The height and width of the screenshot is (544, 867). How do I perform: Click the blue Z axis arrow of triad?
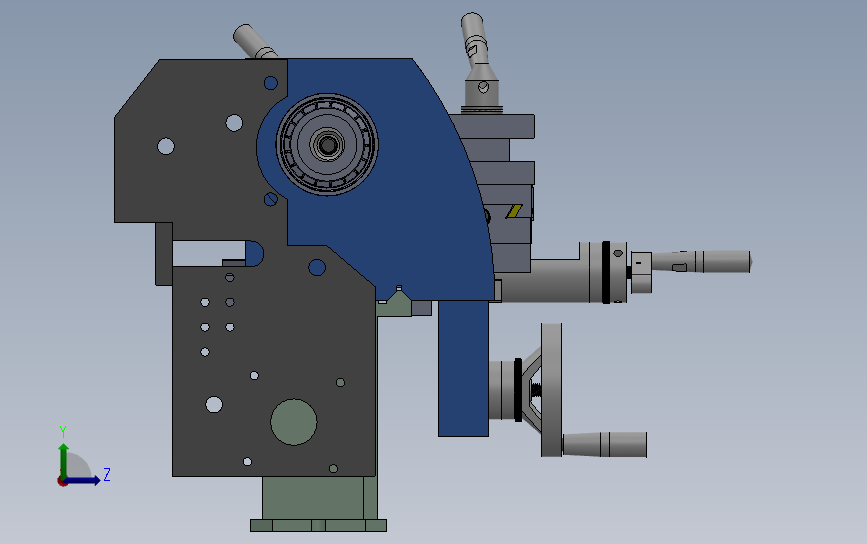coord(83,480)
